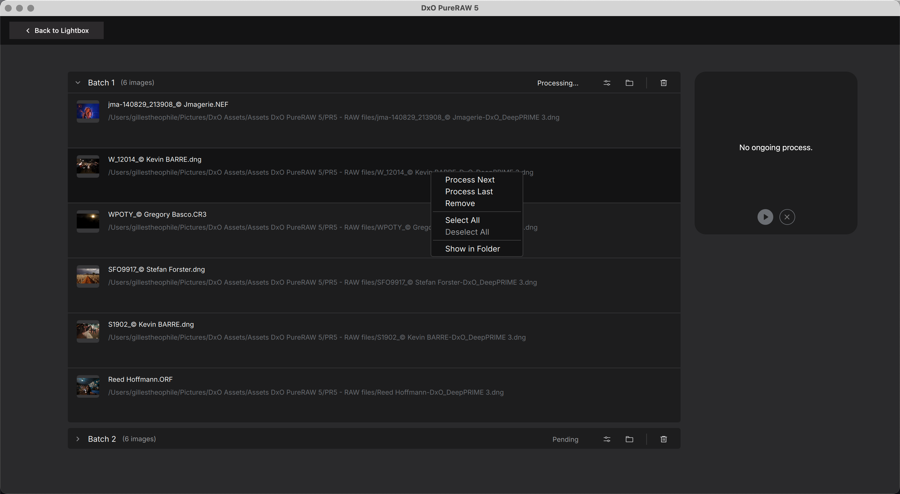Screen dimensions: 900x494
Task: Click file name Reed Hoffmann.ORF
Action: 140,379
